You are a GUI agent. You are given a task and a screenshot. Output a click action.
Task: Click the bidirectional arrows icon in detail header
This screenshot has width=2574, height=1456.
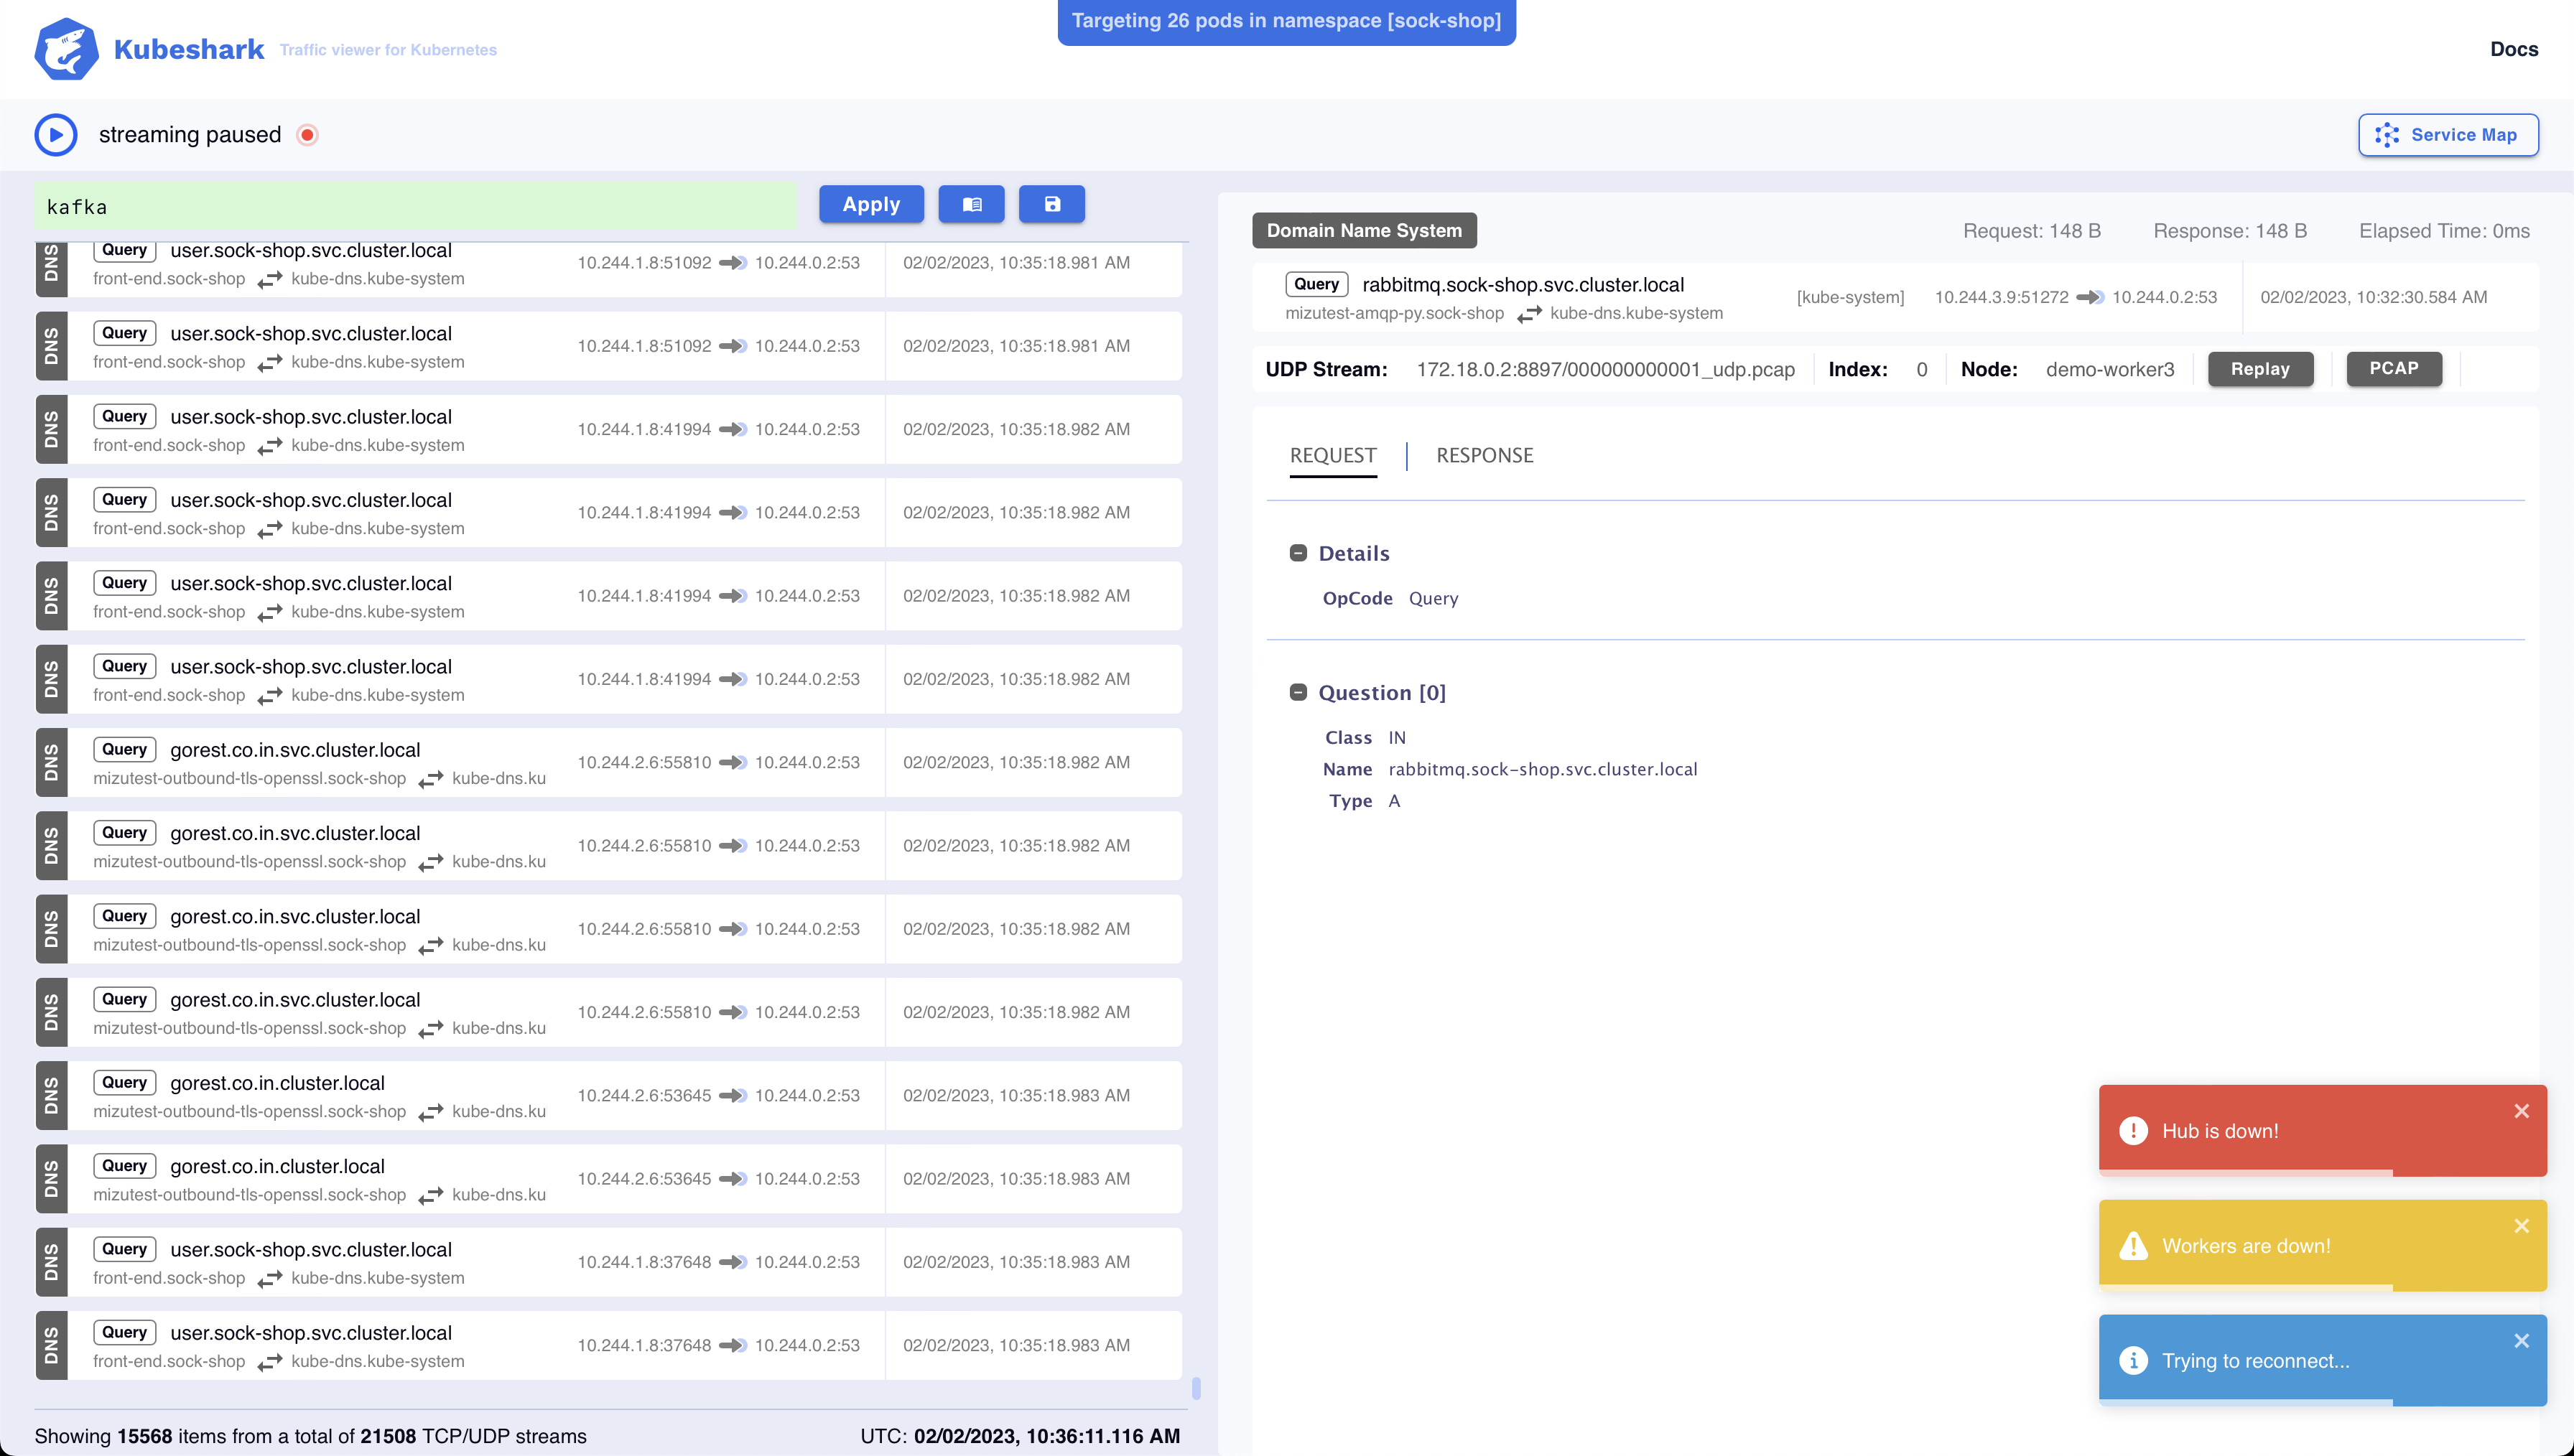pyautogui.click(x=1529, y=314)
